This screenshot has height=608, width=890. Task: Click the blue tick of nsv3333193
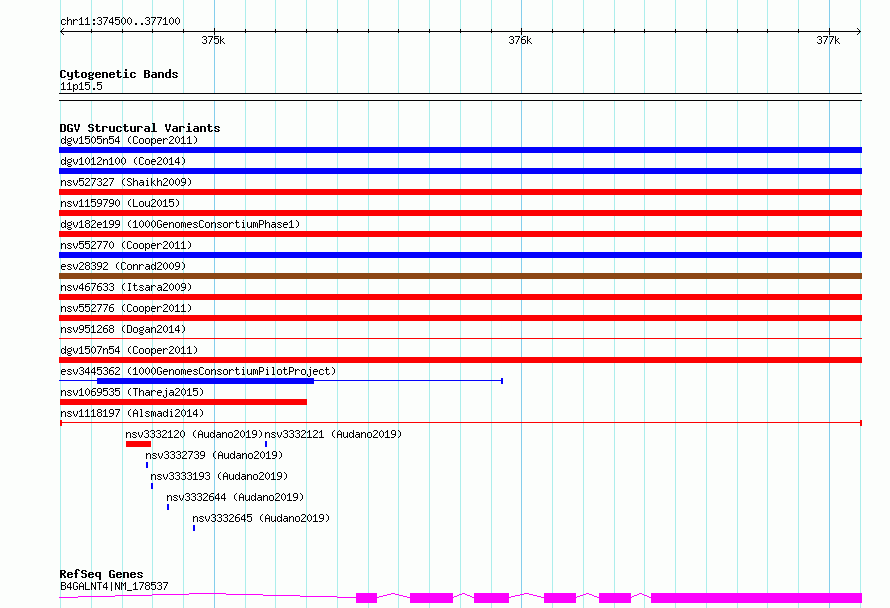point(152,486)
